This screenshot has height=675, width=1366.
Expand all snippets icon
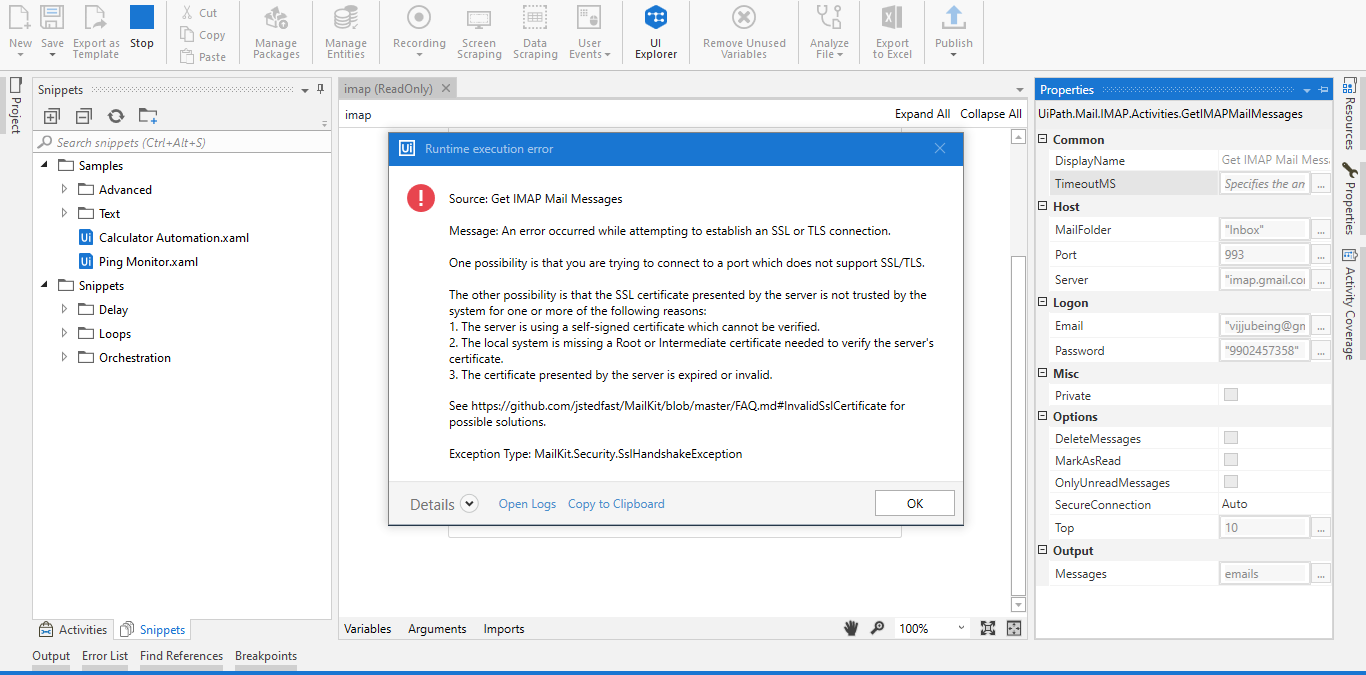point(52,116)
